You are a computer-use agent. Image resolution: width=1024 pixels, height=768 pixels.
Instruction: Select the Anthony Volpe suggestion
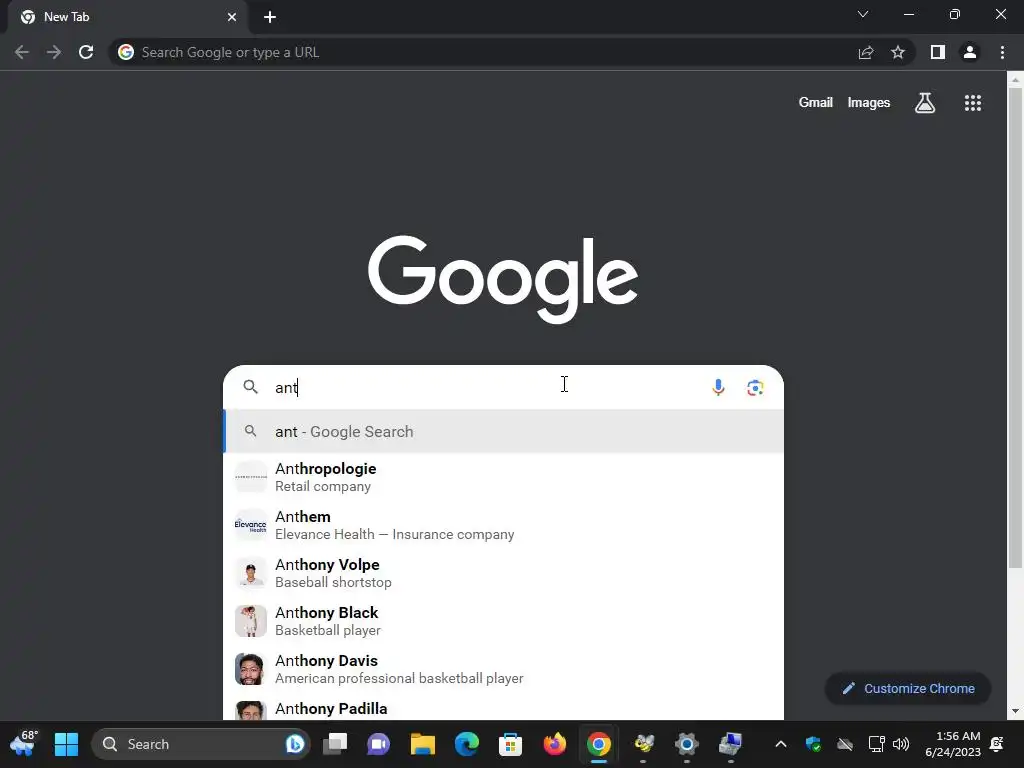(x=504, y=573)
